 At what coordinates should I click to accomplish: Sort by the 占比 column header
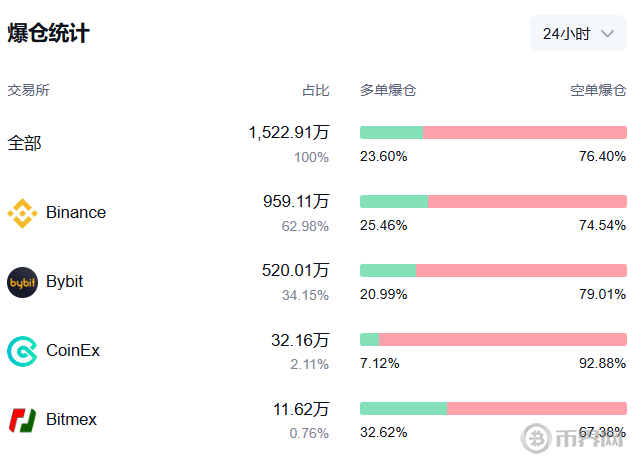click(x=315, y=90)
